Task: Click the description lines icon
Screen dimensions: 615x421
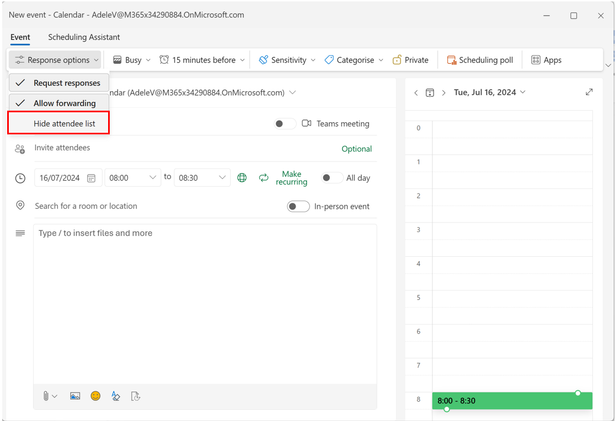Action: tap(20, 233)
